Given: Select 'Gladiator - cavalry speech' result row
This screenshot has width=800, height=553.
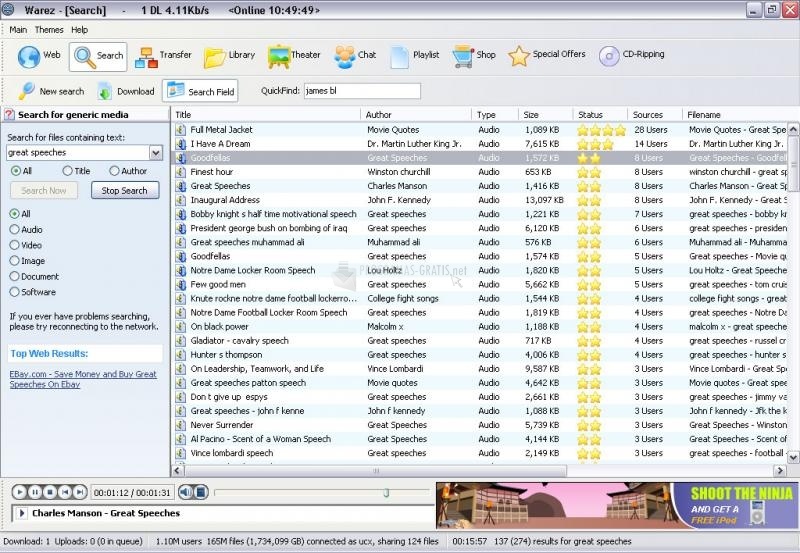Looking at the screenshot, I should pos(480,341).
